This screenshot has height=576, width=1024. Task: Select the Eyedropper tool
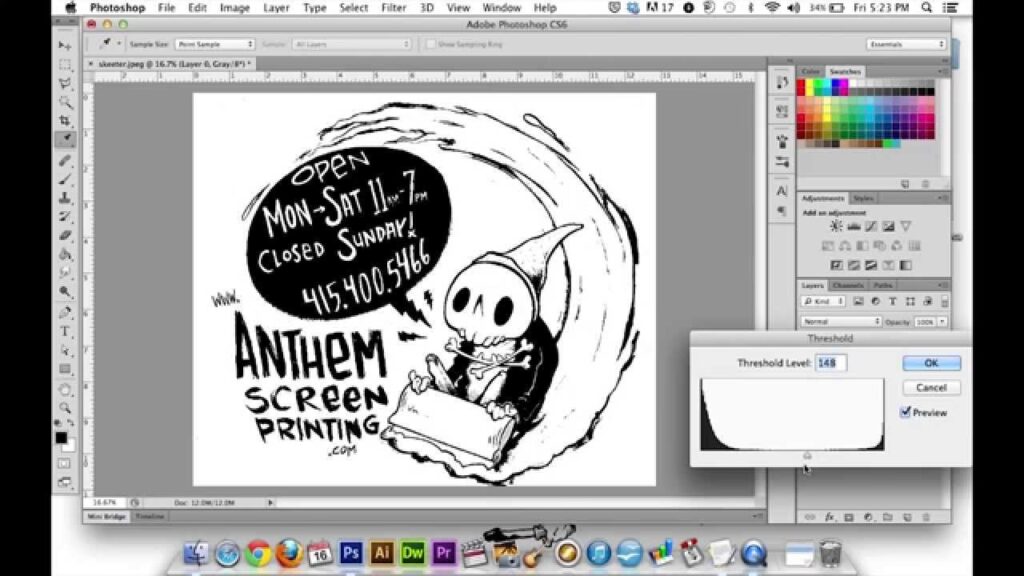click(65, 139)
